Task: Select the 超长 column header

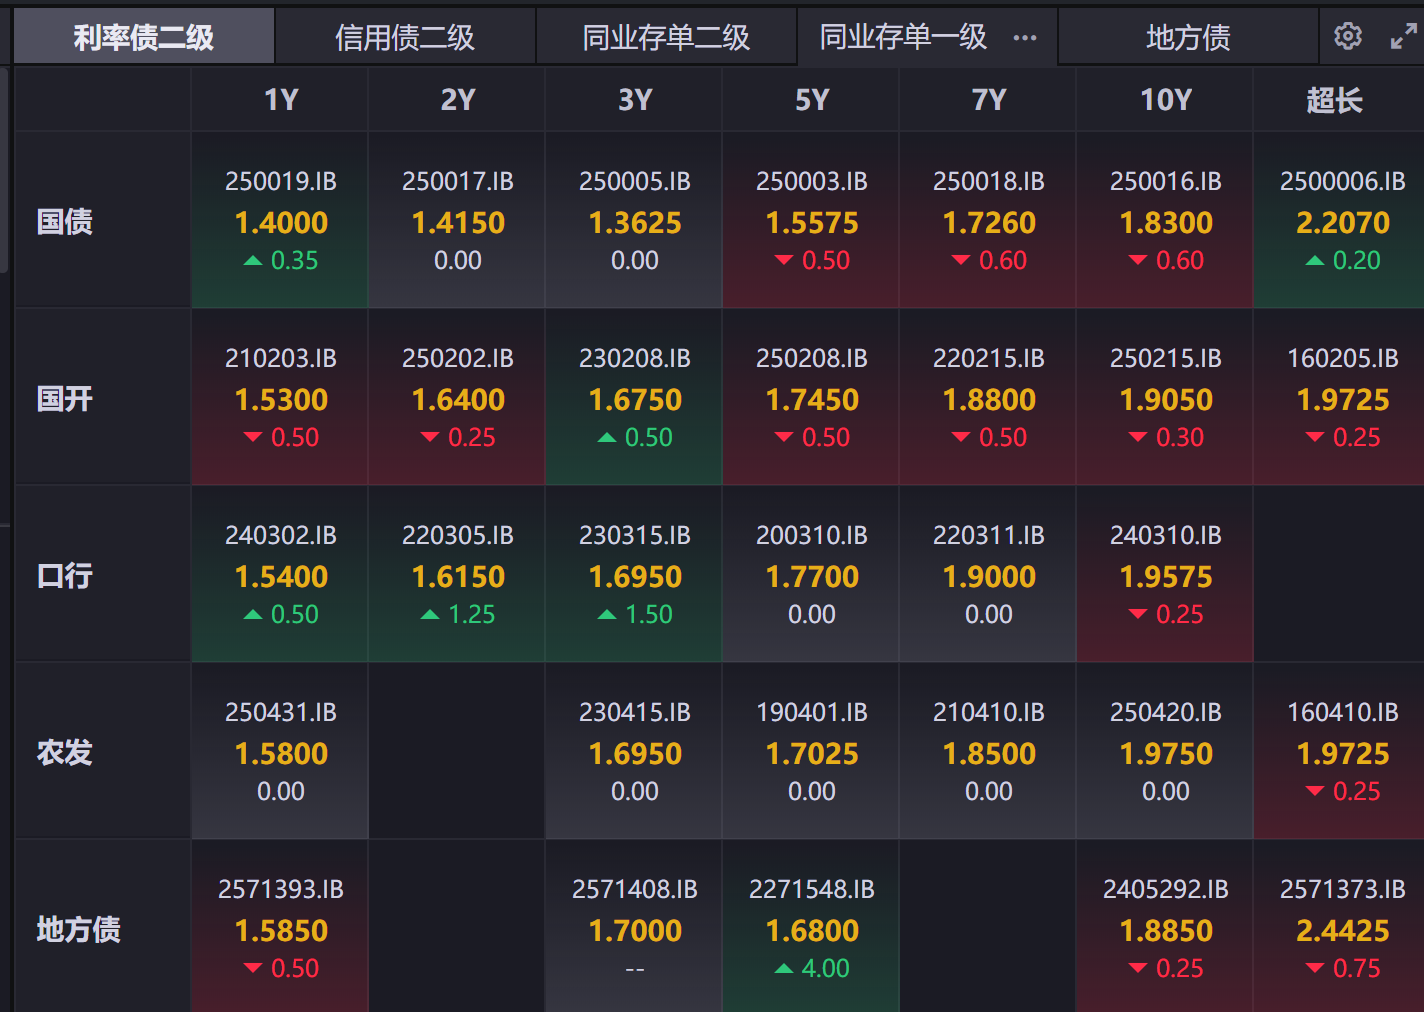Action: pyautogui.click(x=1334, y=100)
